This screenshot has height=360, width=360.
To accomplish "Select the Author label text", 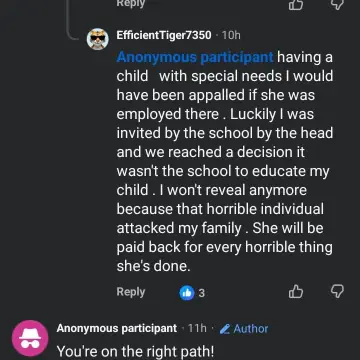I will [251, 329].
